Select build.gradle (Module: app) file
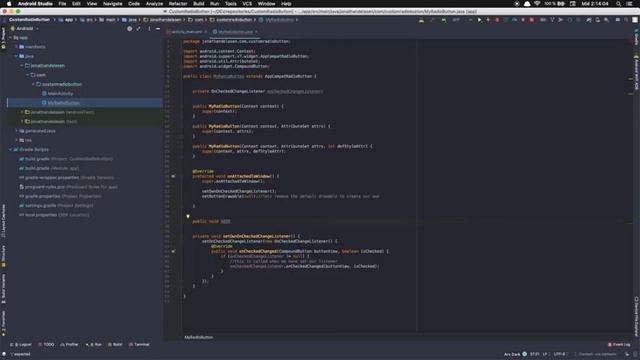 coord(49,168)
